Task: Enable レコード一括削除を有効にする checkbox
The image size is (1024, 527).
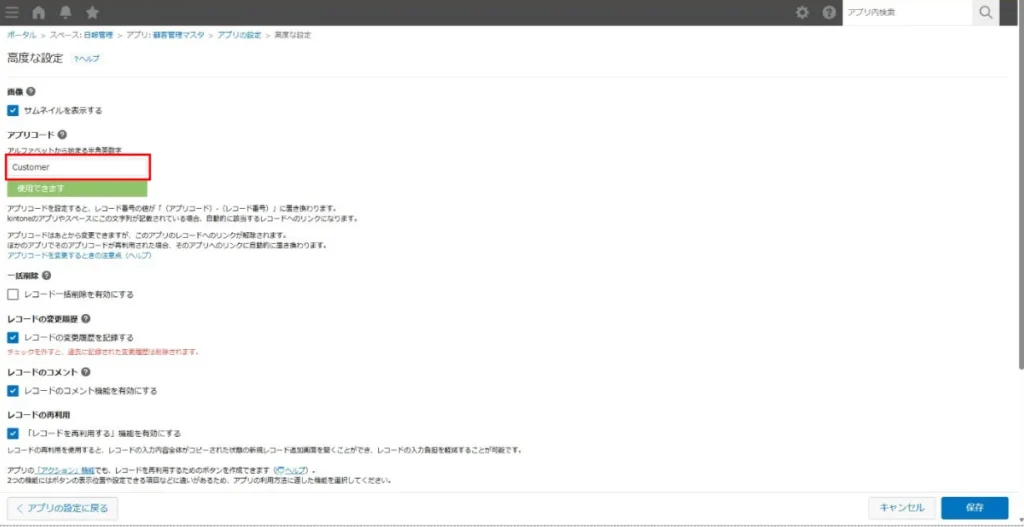Action: coord(13,295)
